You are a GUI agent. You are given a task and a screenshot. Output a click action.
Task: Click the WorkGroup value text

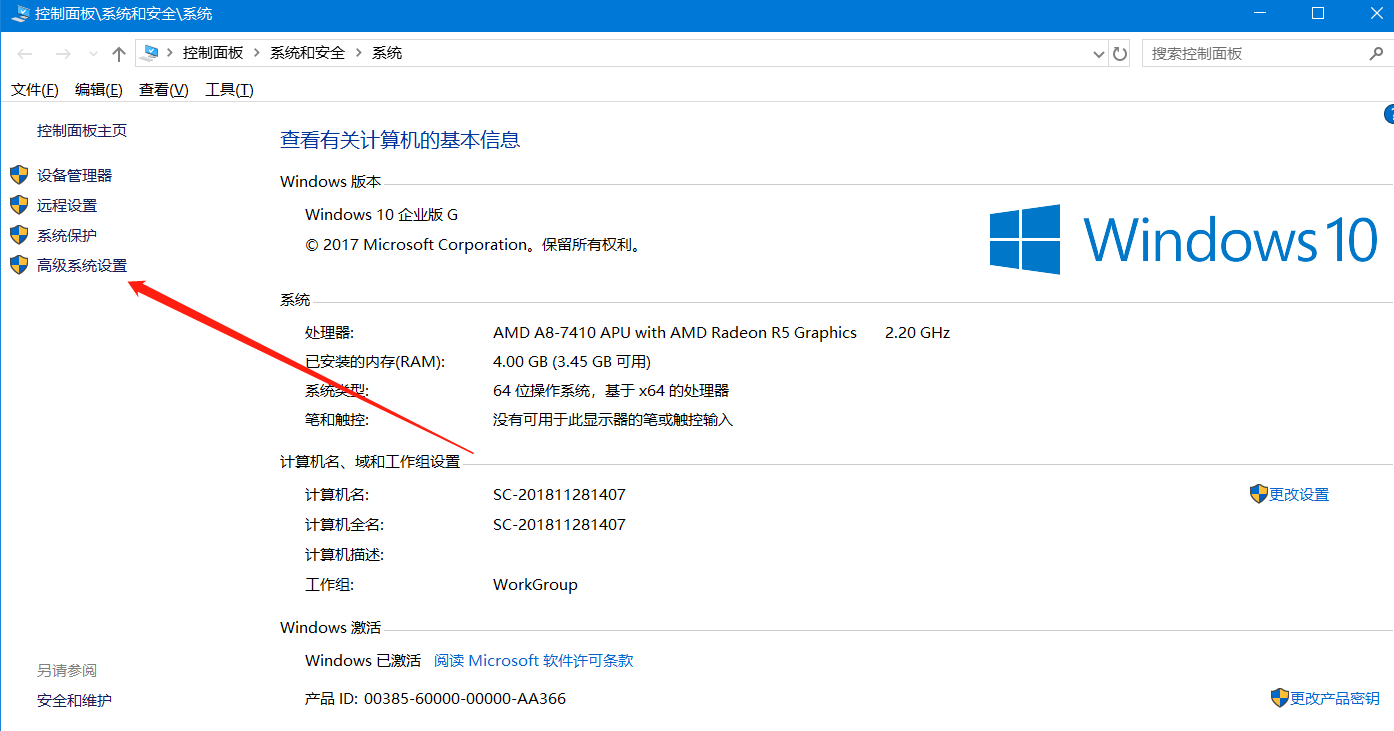click(x=535, y=585)
